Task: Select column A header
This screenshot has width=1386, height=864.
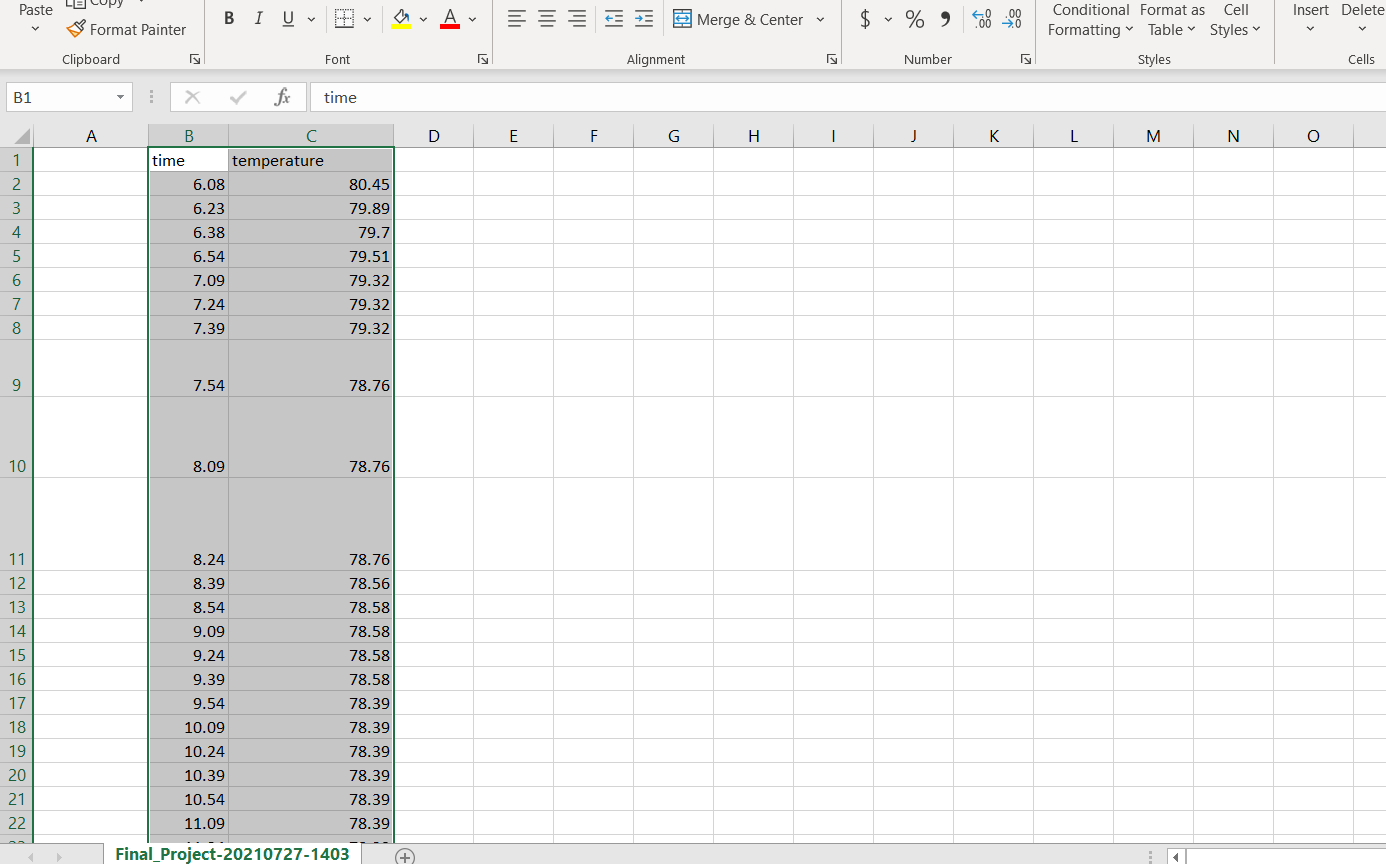Action: coord(91,136)
